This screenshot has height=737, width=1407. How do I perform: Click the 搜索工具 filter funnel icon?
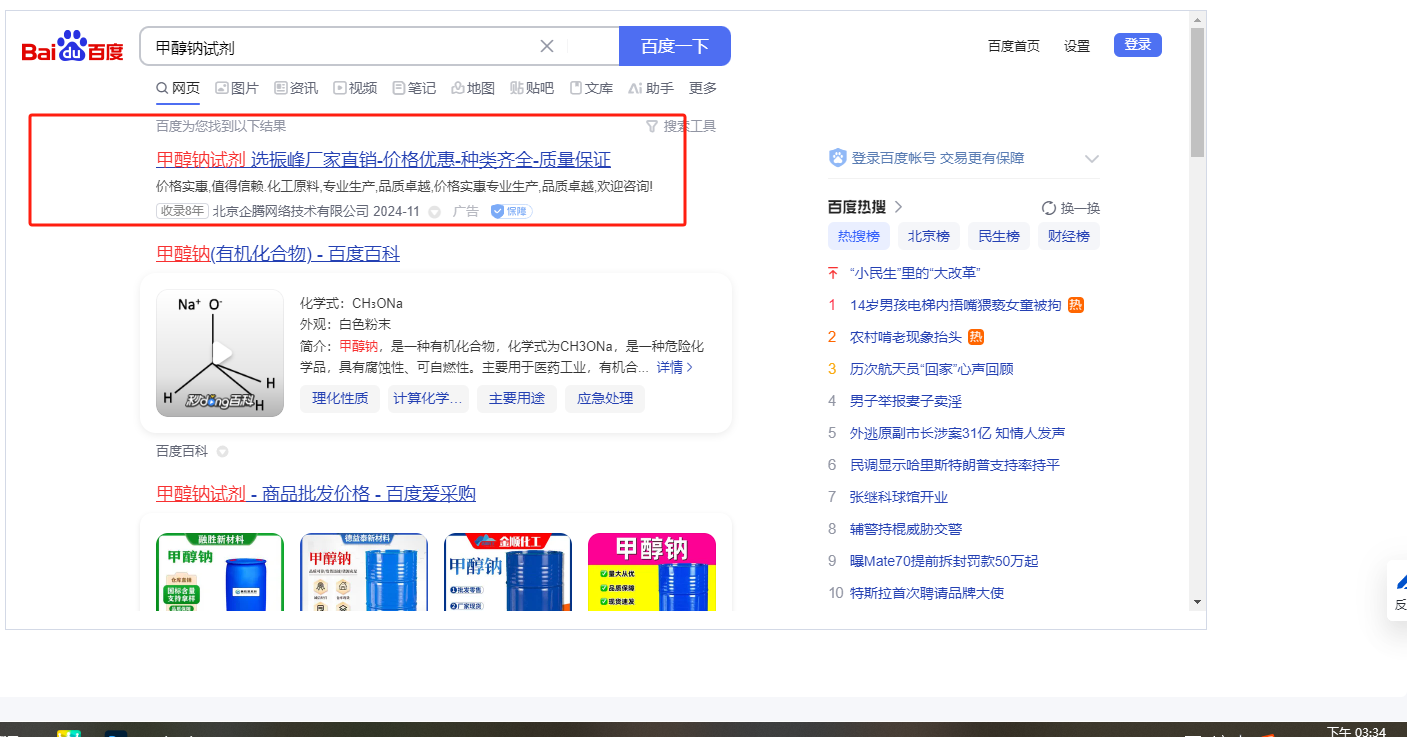coord(652,126)
